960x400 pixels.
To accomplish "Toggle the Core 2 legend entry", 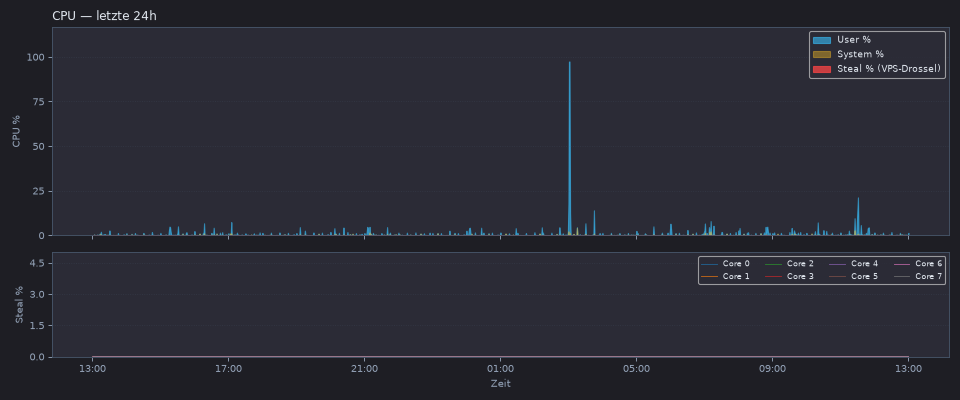I will [790, 264].
